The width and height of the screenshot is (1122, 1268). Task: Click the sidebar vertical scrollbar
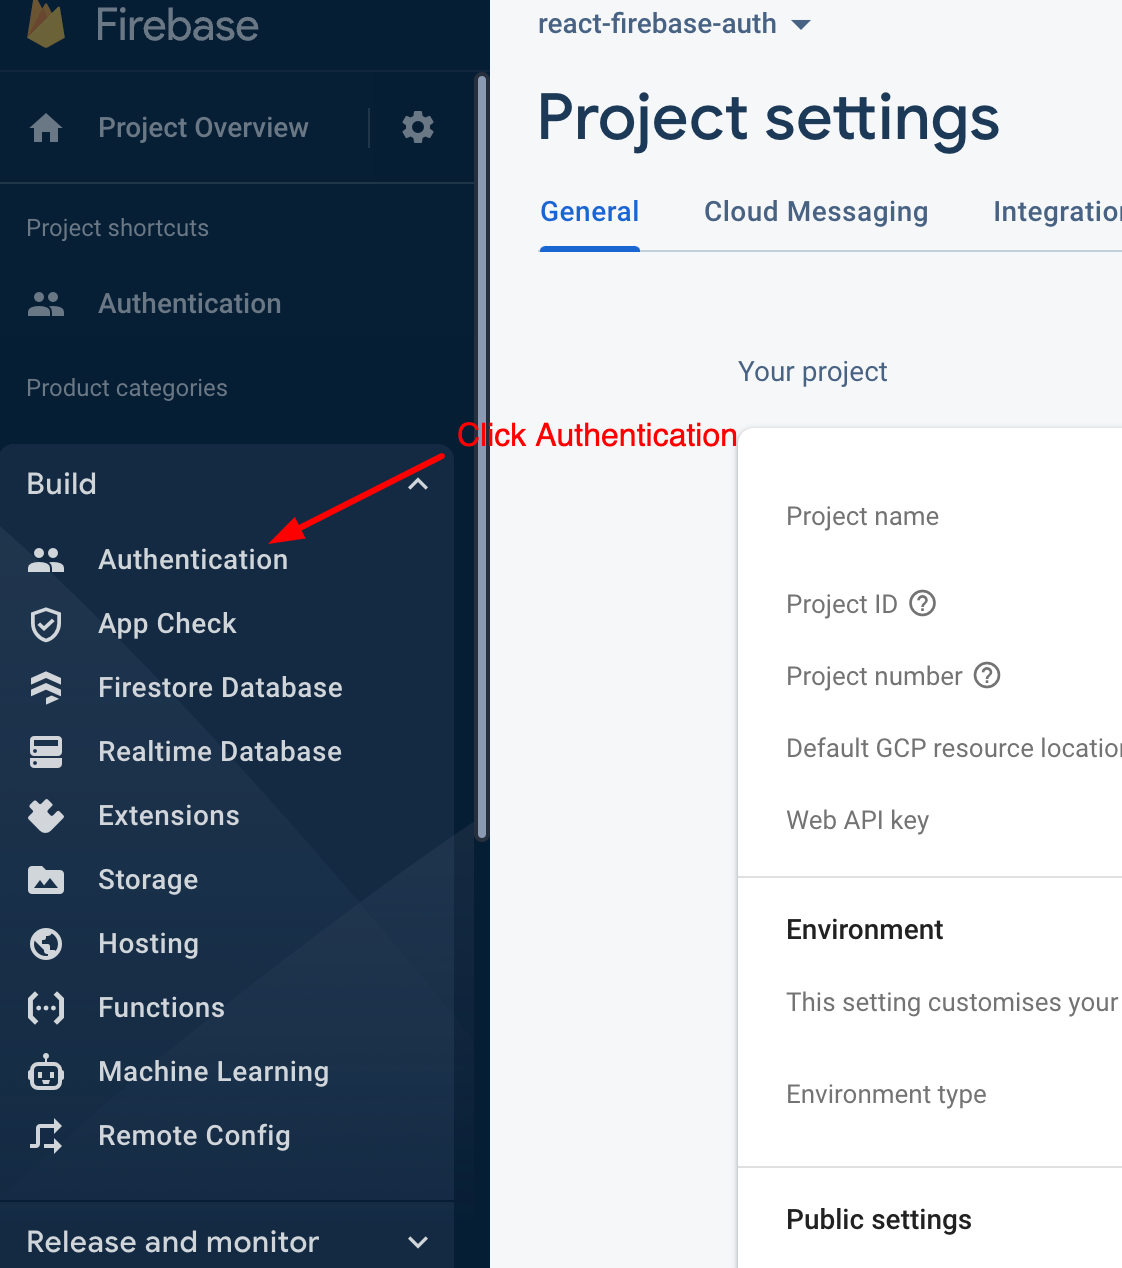(482, 457)
